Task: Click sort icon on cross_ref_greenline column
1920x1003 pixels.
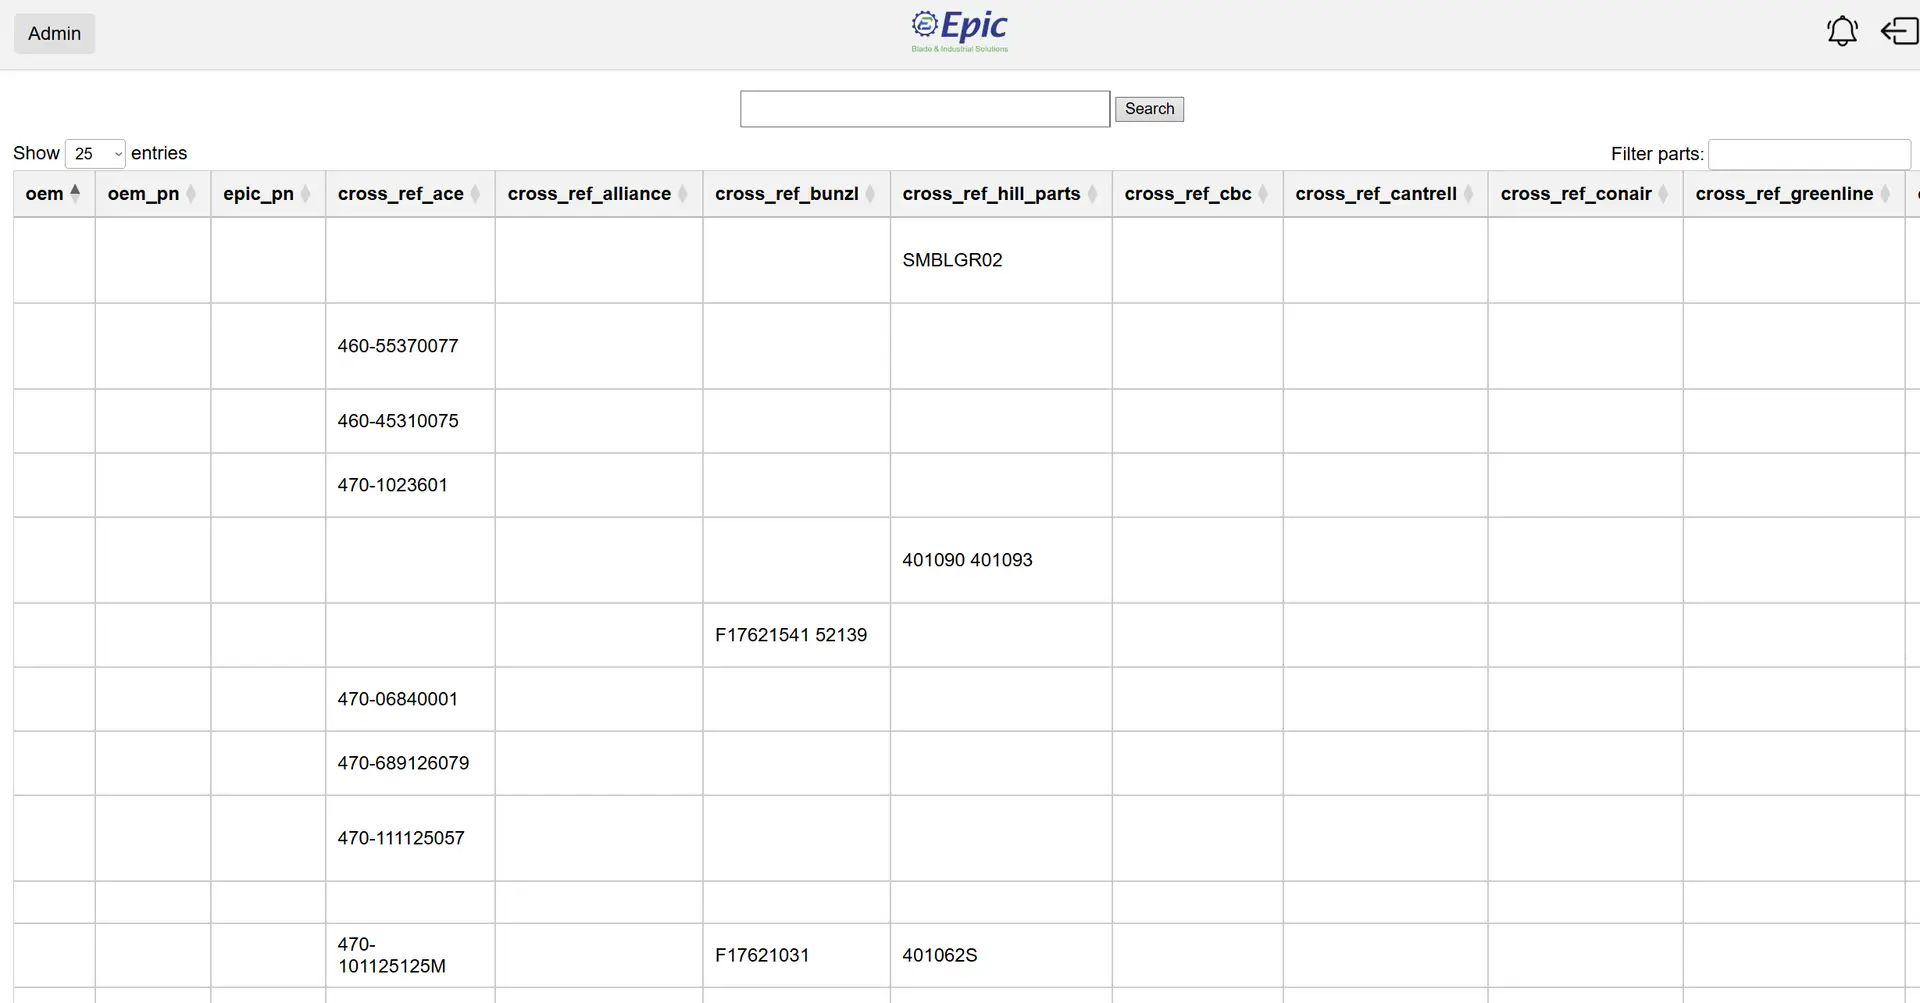Action: [x=1885, y=194]
